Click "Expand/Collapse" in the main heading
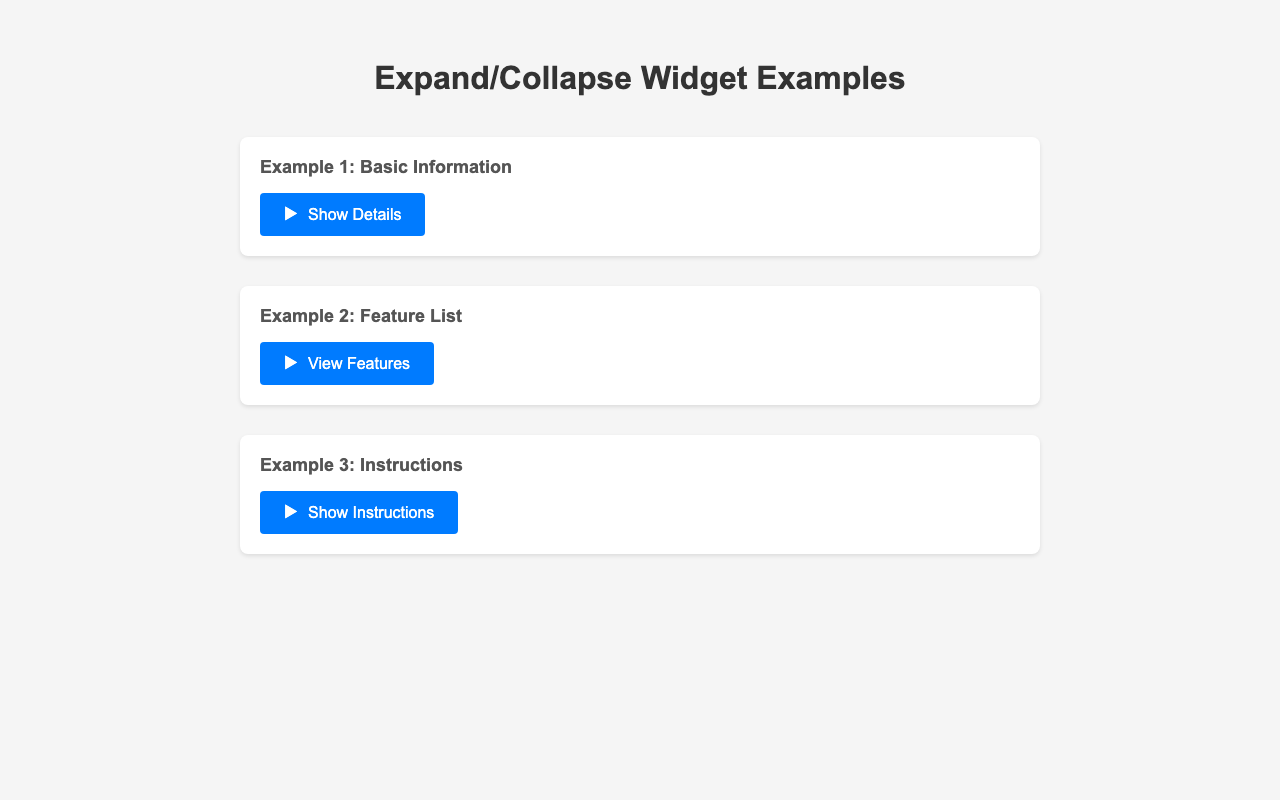 [503, 78]
